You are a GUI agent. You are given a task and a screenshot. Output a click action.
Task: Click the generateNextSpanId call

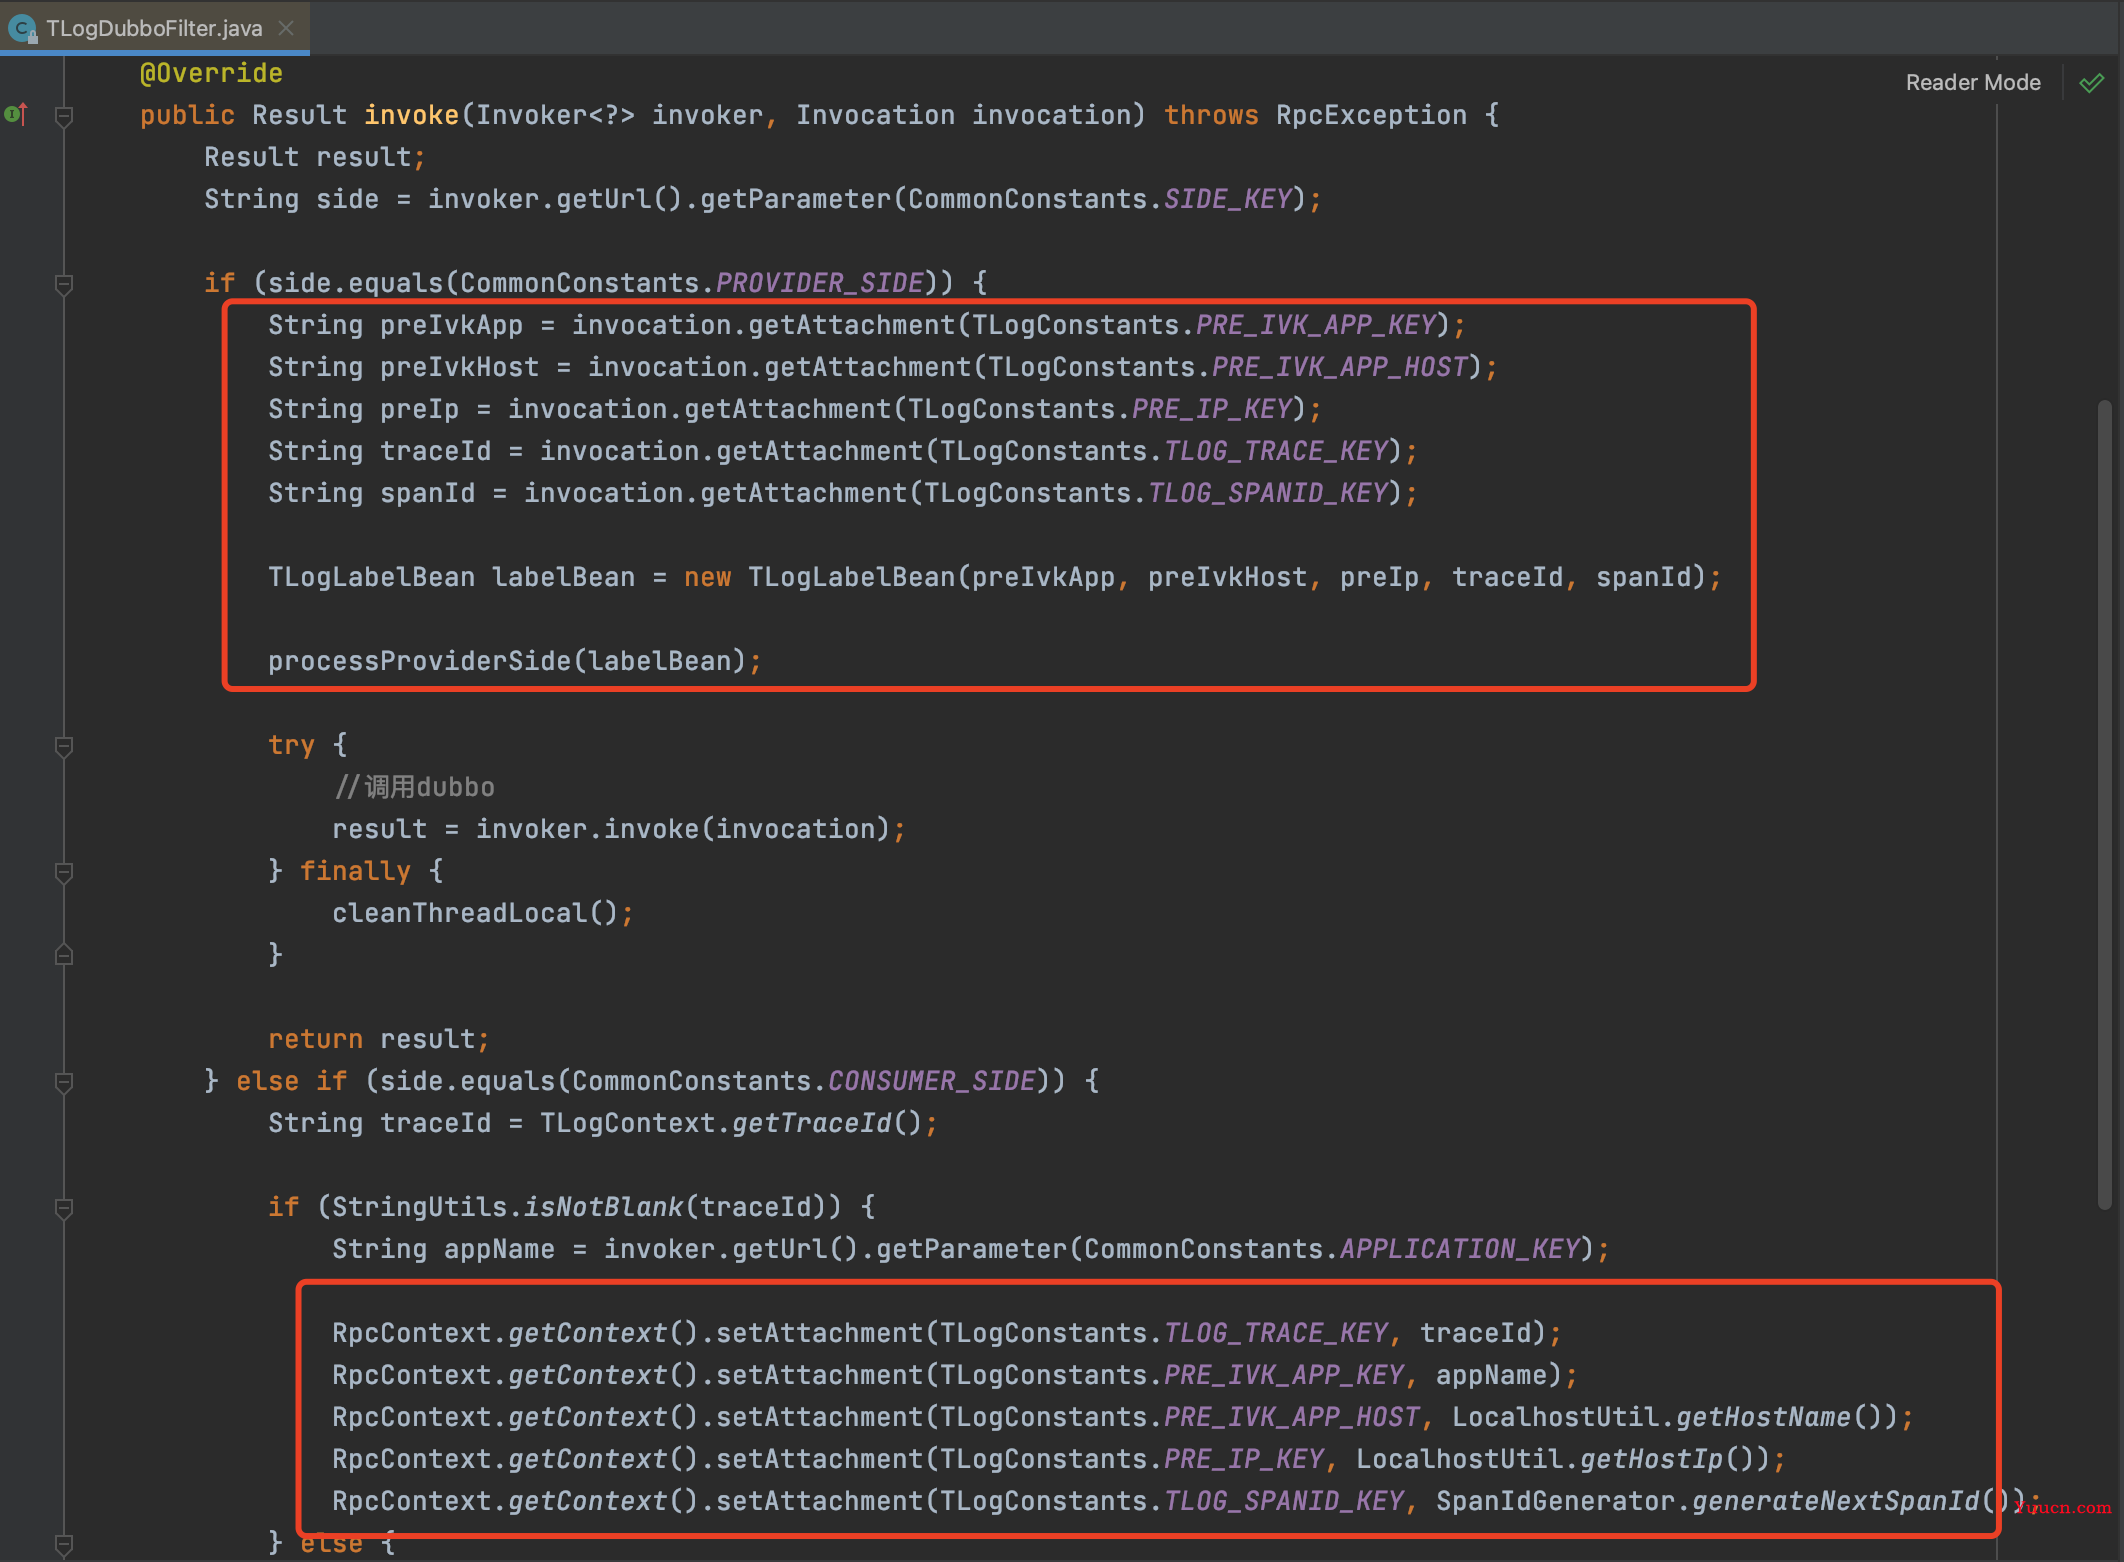click(x=1835, y=1501)
